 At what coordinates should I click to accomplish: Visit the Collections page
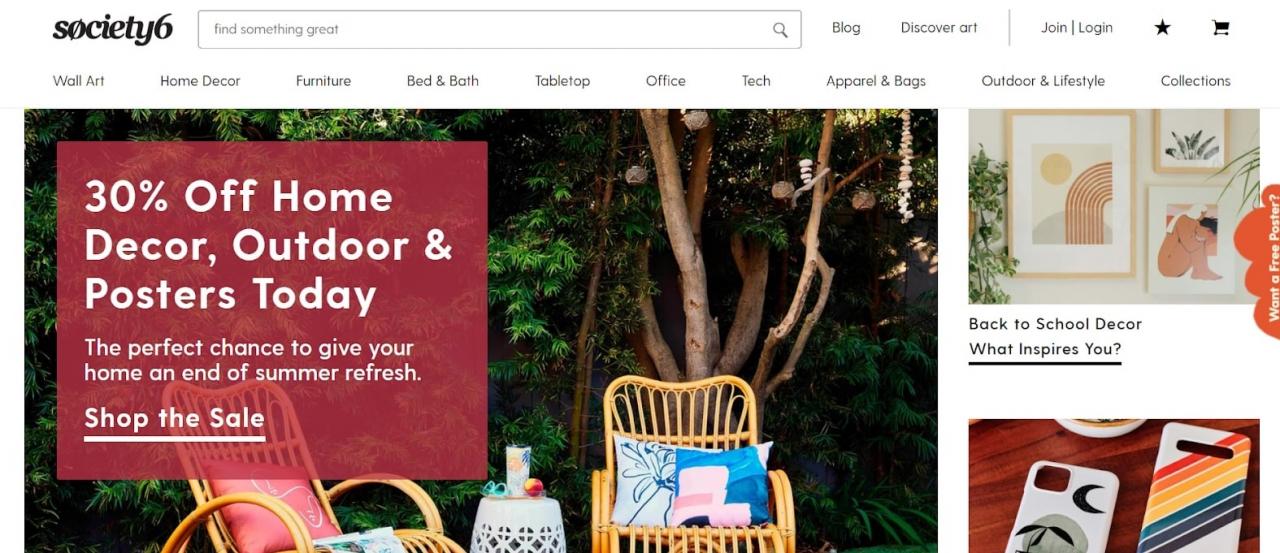pyautogui.click(x=1195, y=81)
